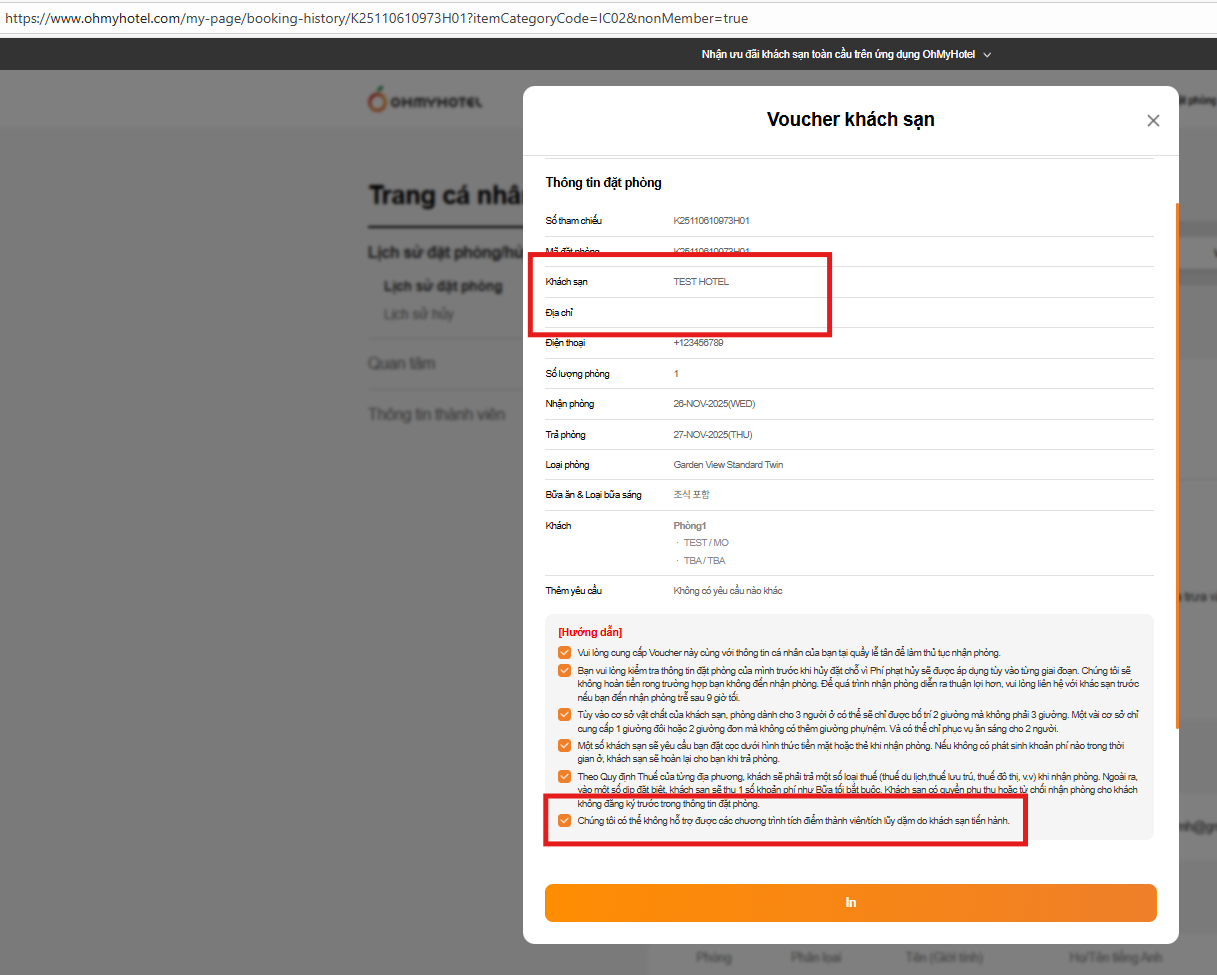The width and height of the screenshot is (1217, 975).
Task: Select room type Garden View Standard Twin
Action: [730, 465]
